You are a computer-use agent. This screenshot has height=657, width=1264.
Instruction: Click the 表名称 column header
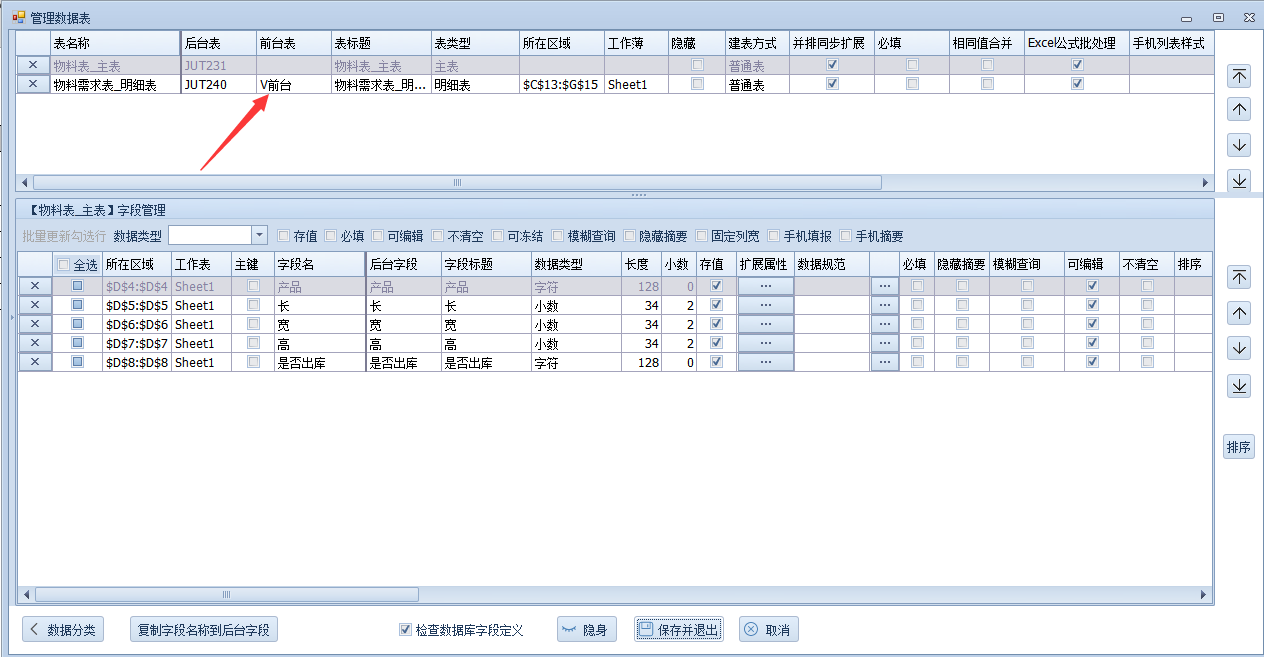pyautogui.click(x=113, y=44)
